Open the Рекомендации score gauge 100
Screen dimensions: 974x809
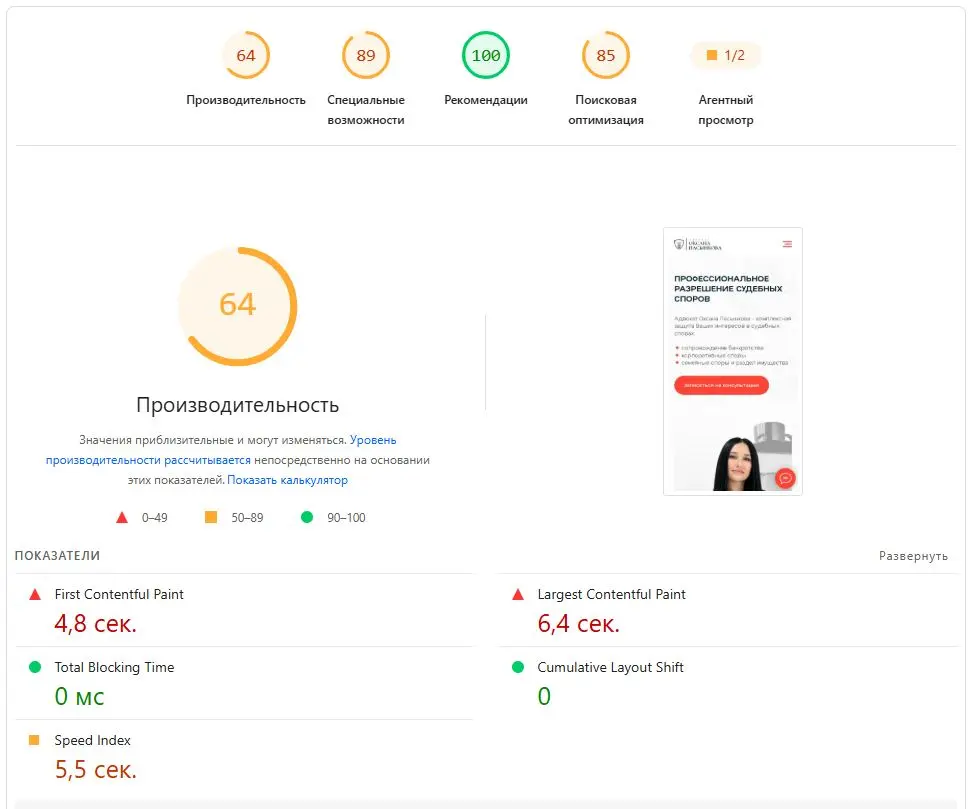(486, 55)
